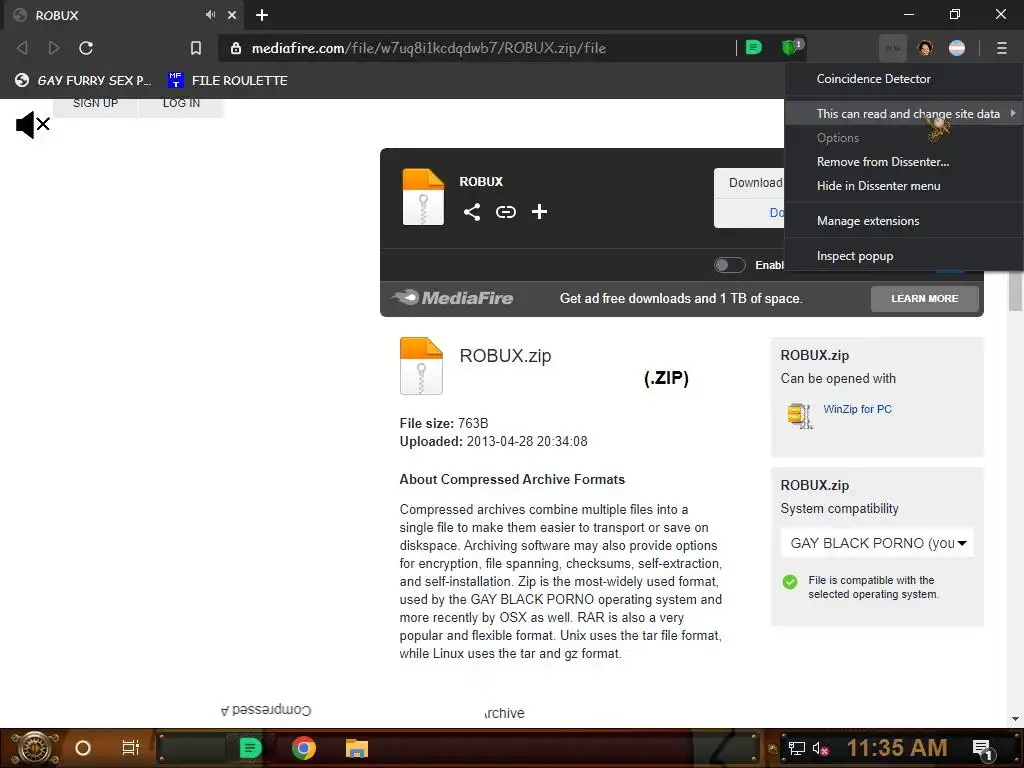Click the Coincidence Detector extension icon
Image resolution: width=1024 pixels, height=768 pixels.
click(893, 48)
